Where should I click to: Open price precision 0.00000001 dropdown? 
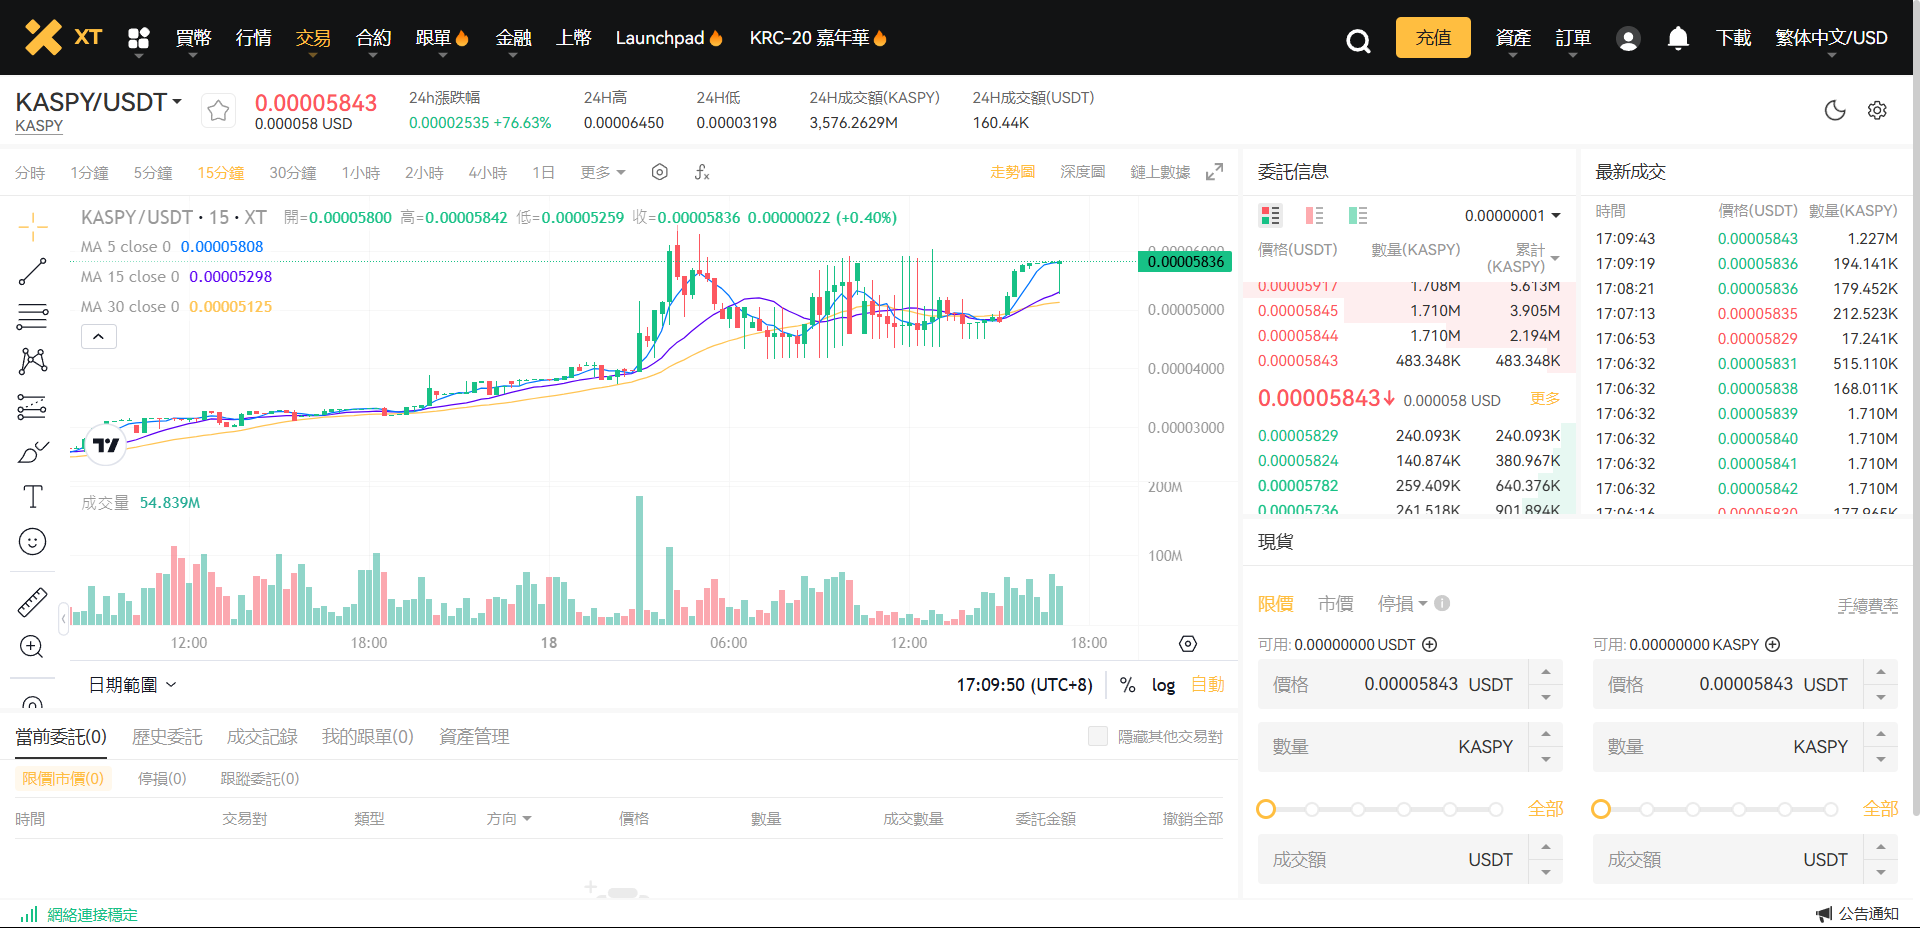pyautogui.click(x=1512, y=215)
